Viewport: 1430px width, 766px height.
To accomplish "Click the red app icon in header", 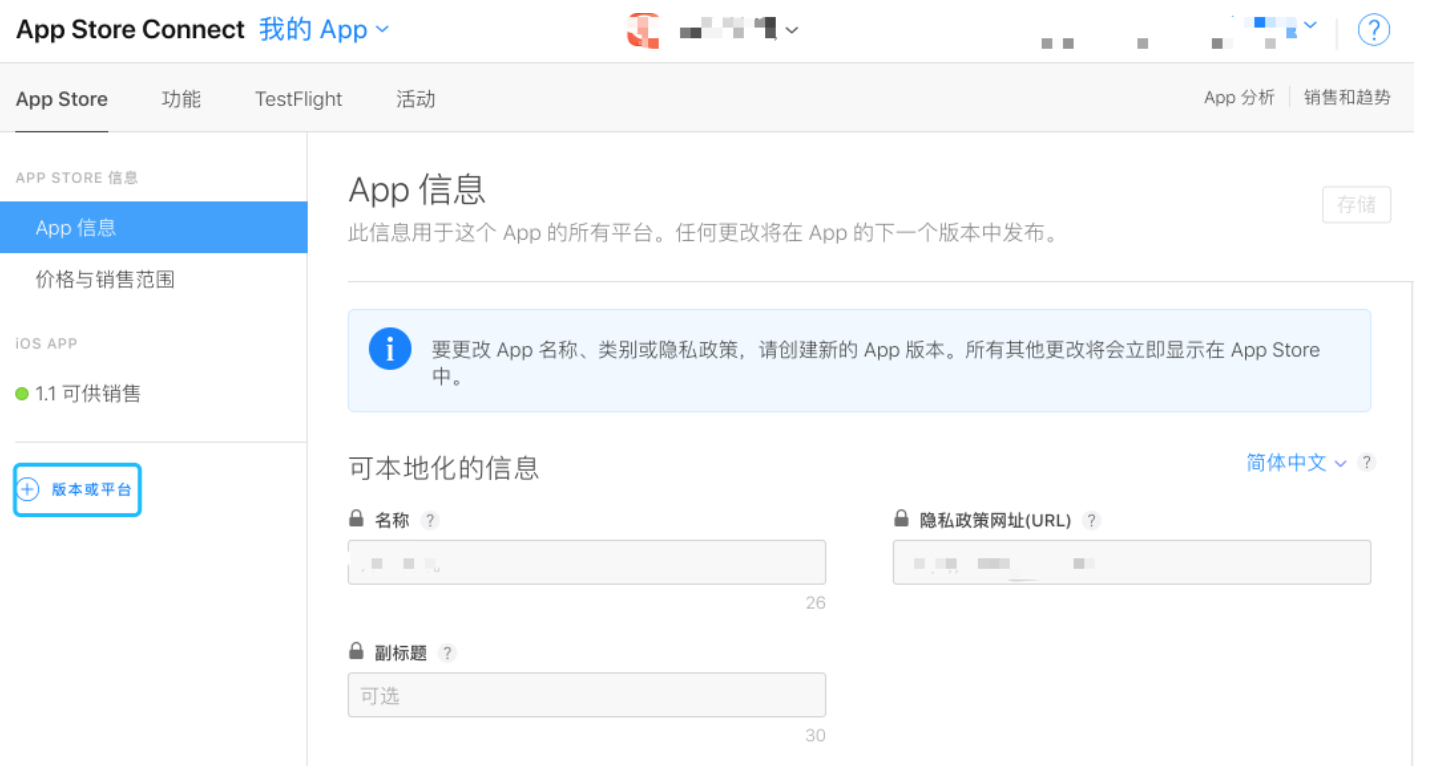I will click(x=643, y=30).
